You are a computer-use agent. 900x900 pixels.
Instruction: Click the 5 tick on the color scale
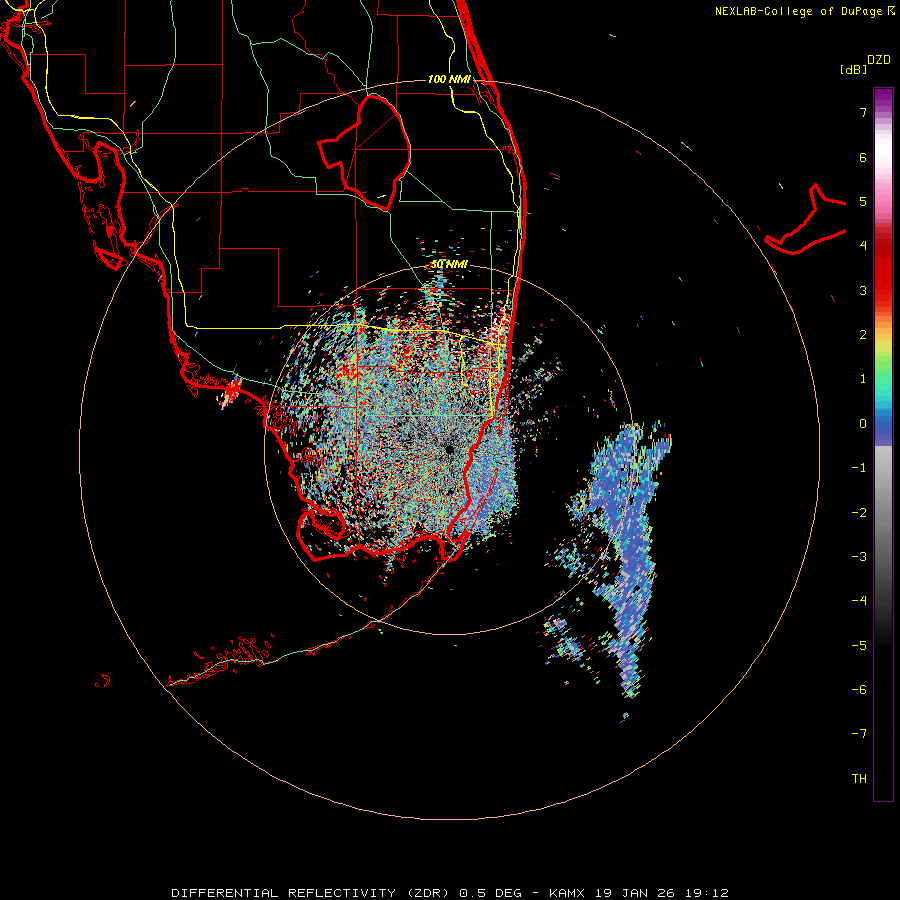[863, 201]
